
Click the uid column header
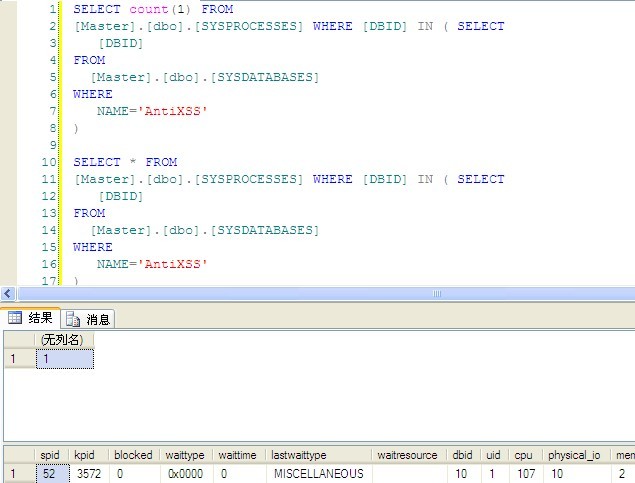(494, 455)
